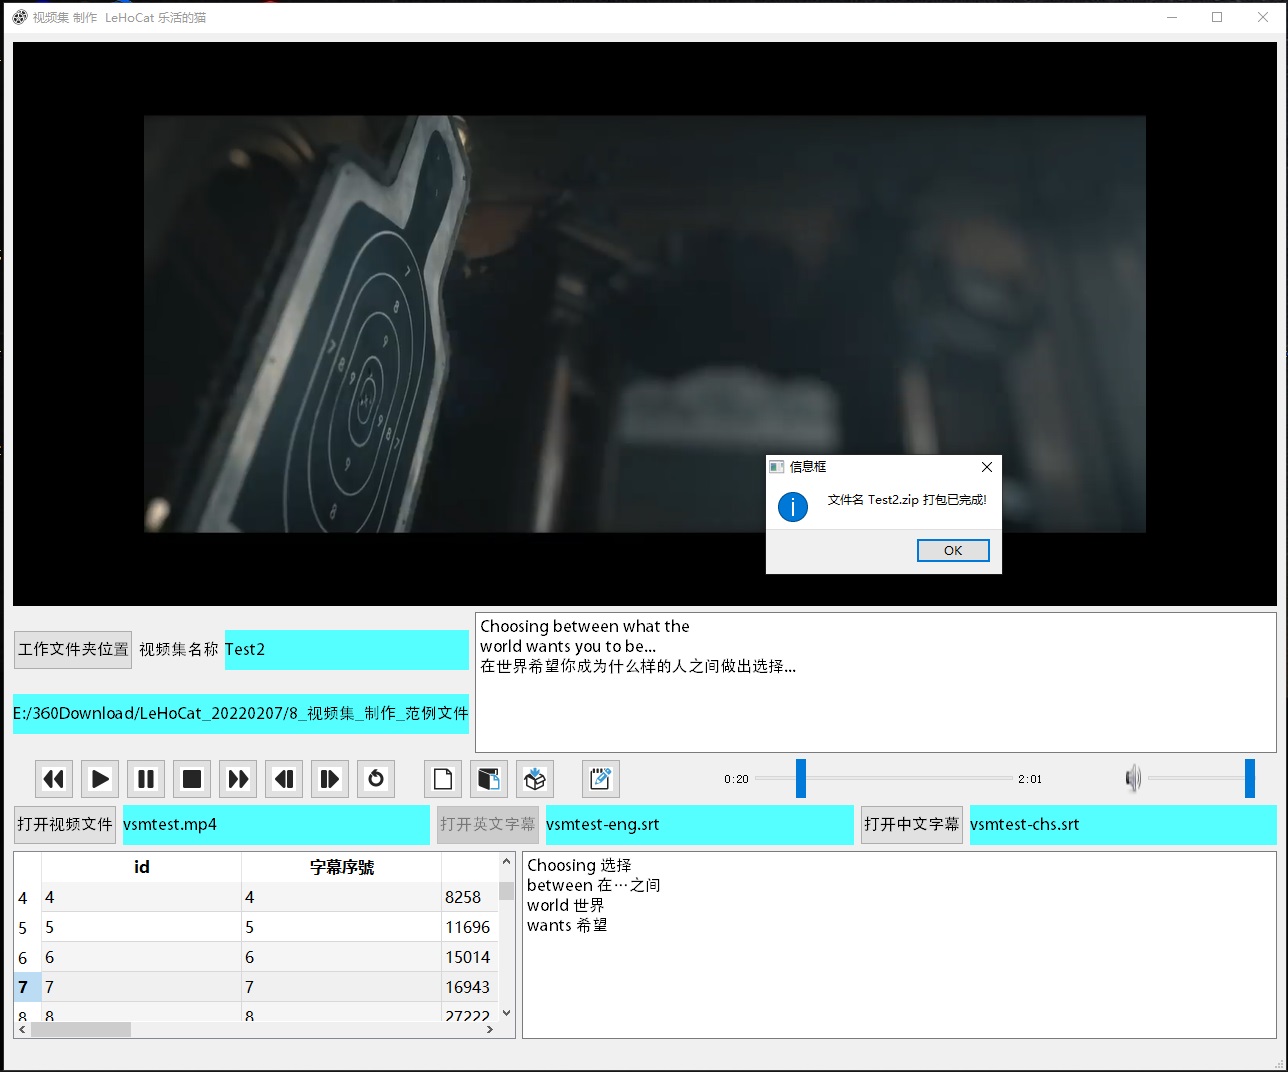Image resolution: width=1288 pixels, height=1072 pixels.
Task: Click the 0:20 current time label
Action: click(x=736, y=779)
